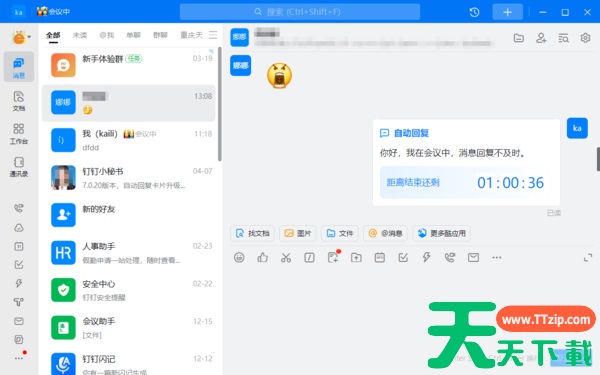Click the contact avatar in chat header
The width and height of the screenshot is (600, 375).
[240, 37]
